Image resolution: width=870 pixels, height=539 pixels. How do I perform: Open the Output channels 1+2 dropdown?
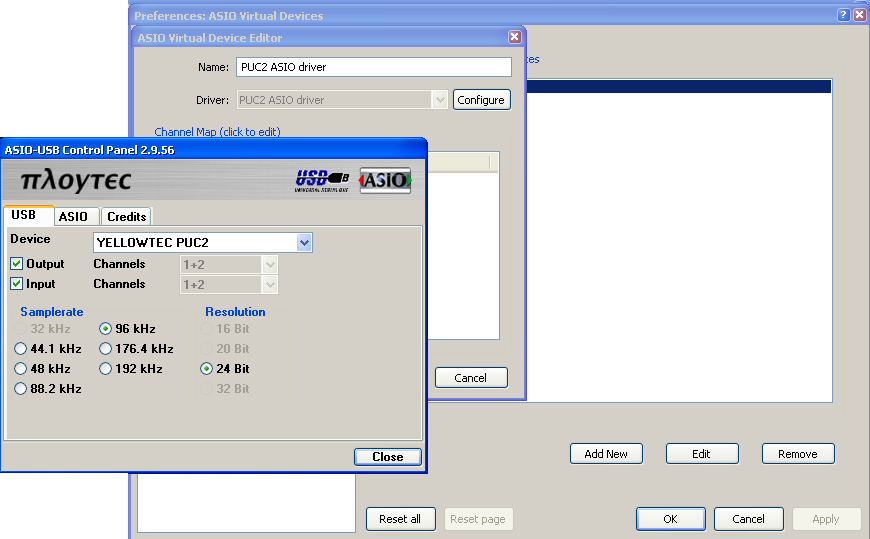[270, 265]
